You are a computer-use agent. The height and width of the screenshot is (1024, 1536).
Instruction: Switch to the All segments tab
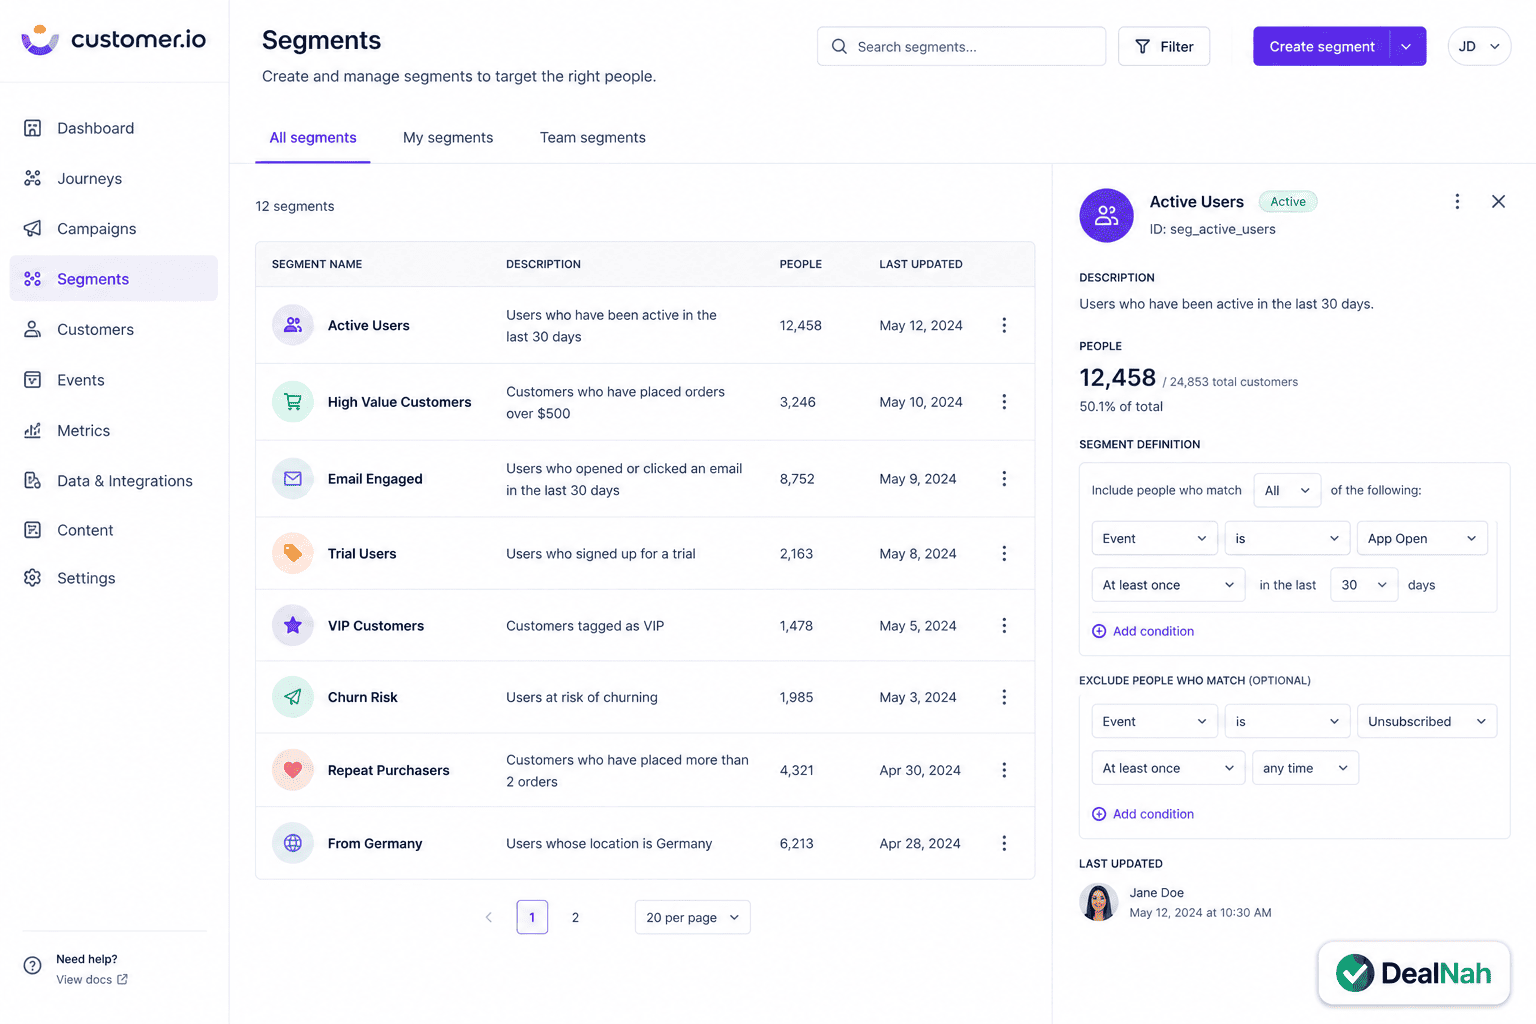point(313,138)
